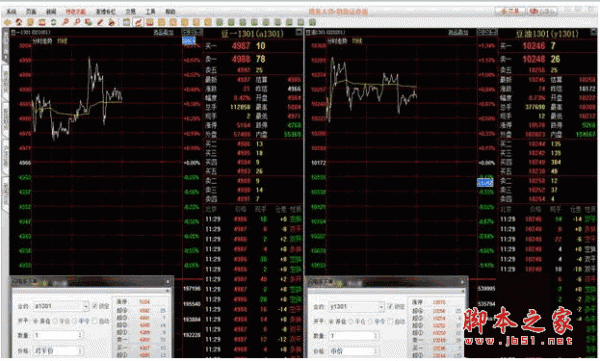Click 总手 value 377690 in 豆油 quote
Viewport: 600px width, 361px height.
tap(535, 107)
